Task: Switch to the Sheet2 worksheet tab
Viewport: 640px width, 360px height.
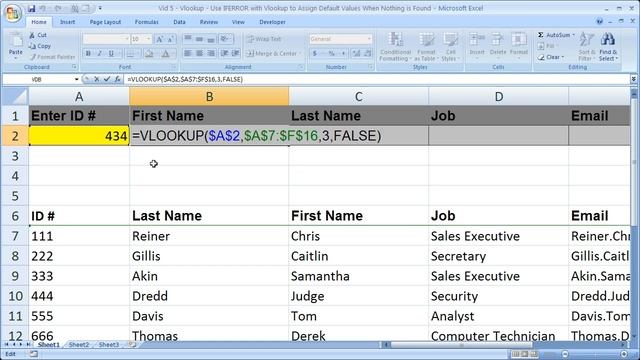Action: 79,345
